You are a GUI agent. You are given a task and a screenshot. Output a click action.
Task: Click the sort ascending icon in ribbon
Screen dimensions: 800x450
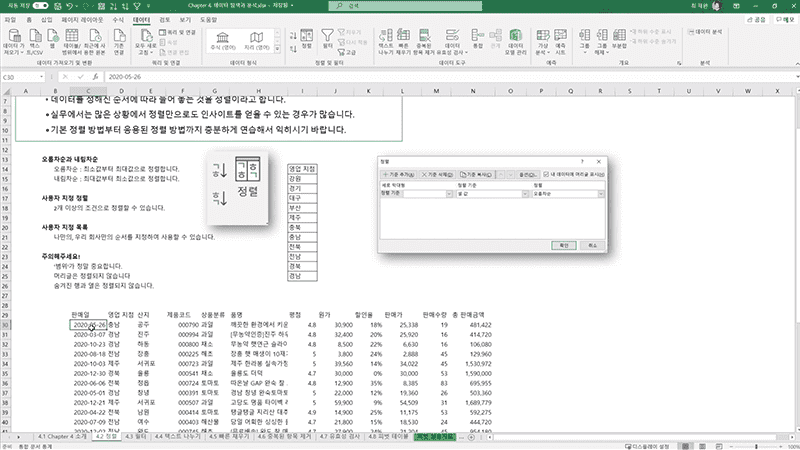point(293,35)
